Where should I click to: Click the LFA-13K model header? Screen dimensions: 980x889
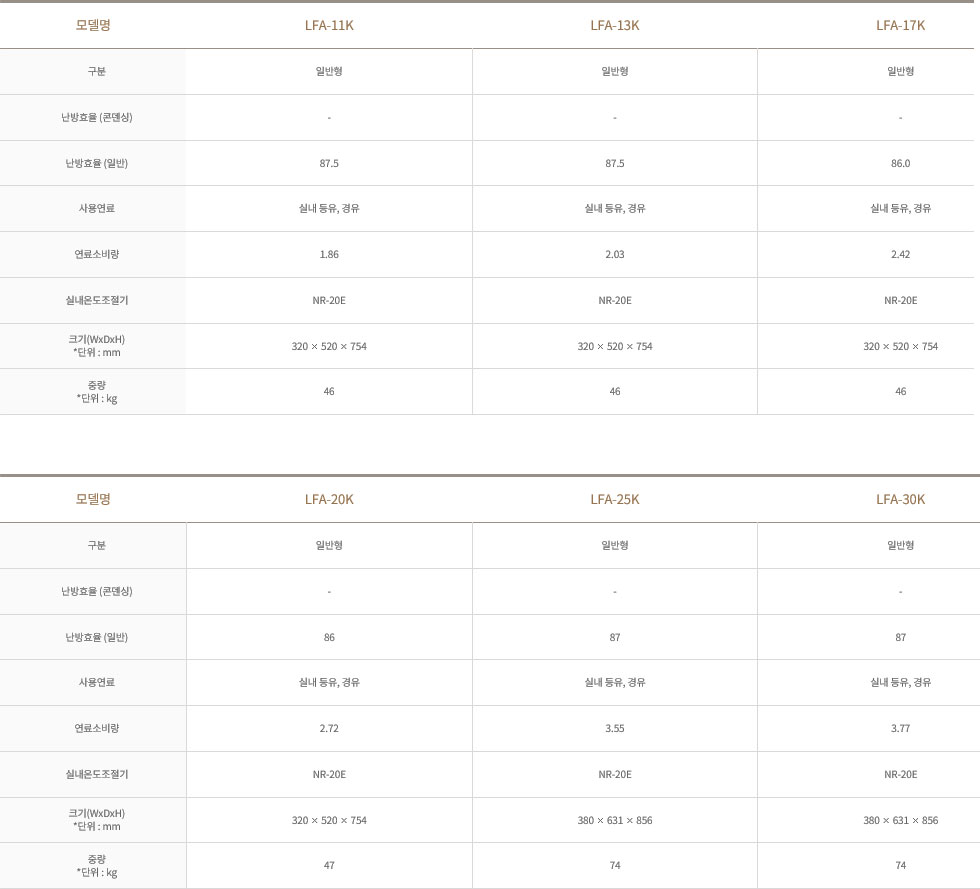[614, 26]
